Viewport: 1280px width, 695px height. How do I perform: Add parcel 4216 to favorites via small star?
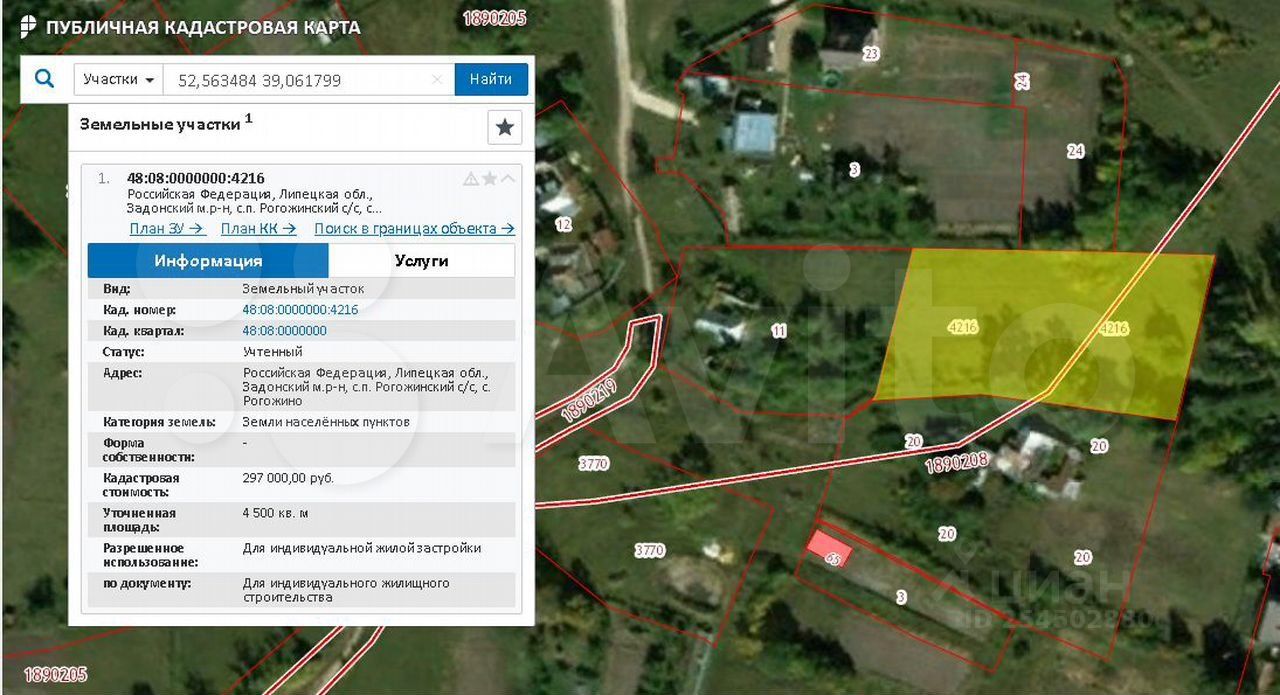tap(489, 179)
